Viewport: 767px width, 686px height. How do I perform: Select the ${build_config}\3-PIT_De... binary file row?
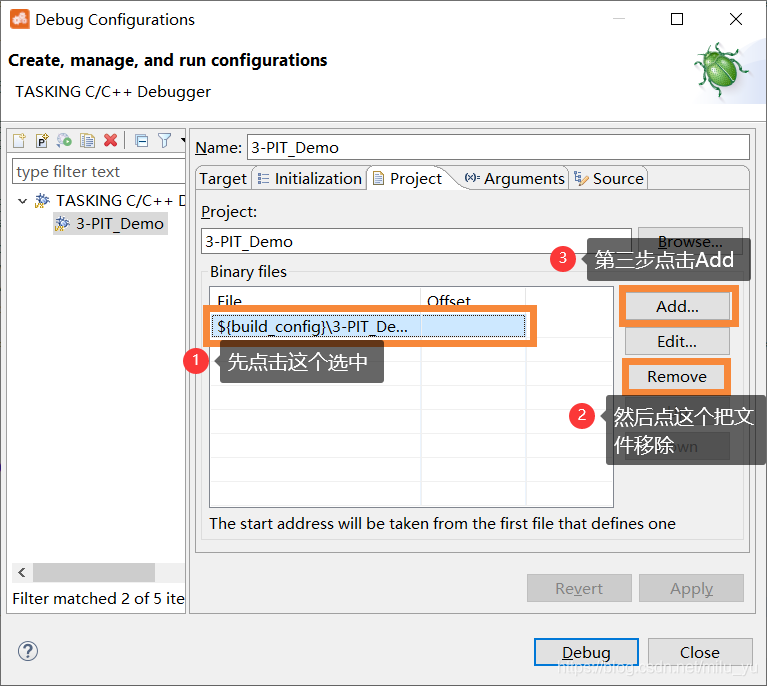point(369,326)
